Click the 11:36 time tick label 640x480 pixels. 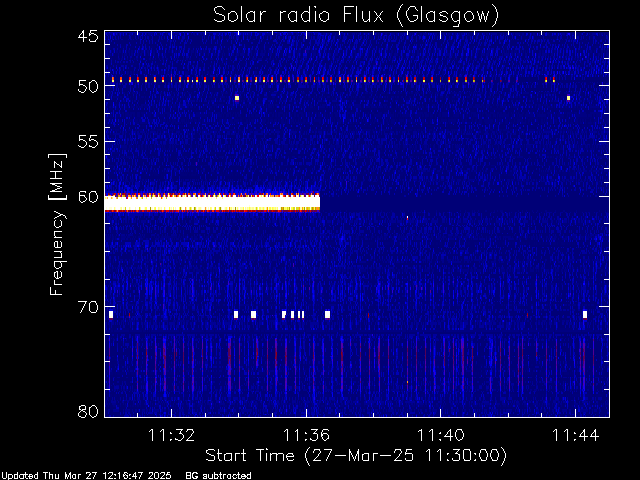[306, 435]
